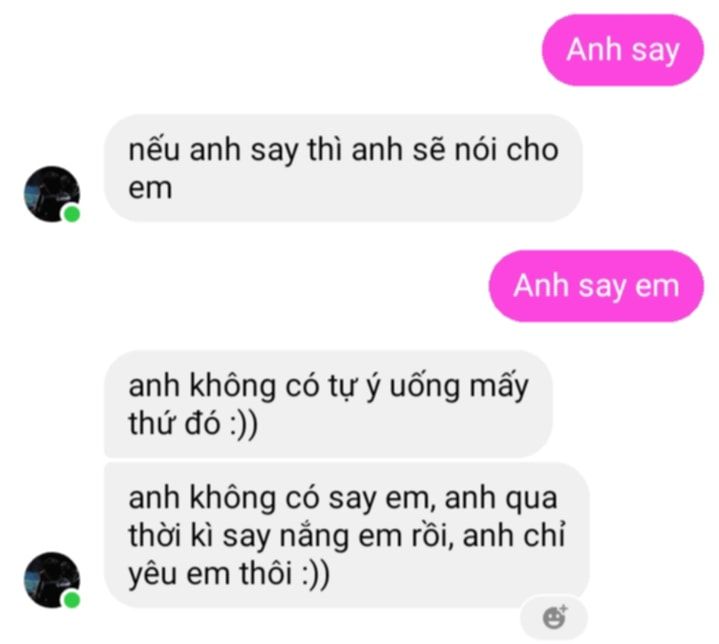Select the pink 'Anh say em' bubble
The width and height of the screenshot is (719, 644).
(x=596, y=286)
